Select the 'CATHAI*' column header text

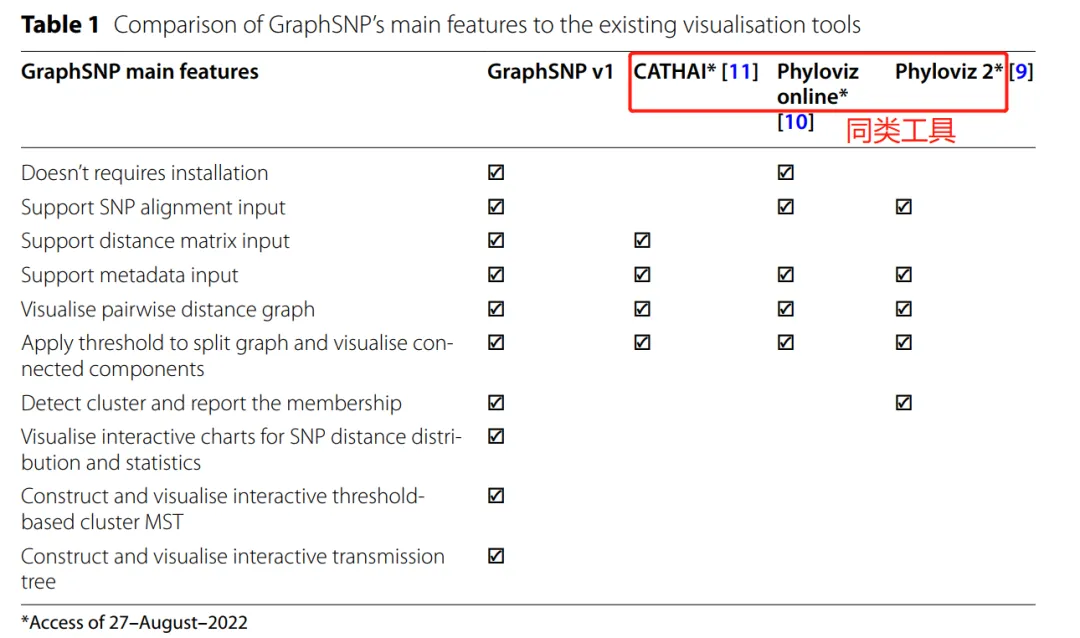pyautogui.click(x=675, y=72)
